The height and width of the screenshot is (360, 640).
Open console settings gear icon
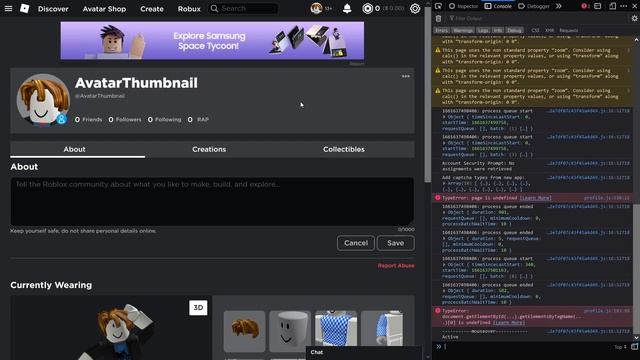point(634,18)
